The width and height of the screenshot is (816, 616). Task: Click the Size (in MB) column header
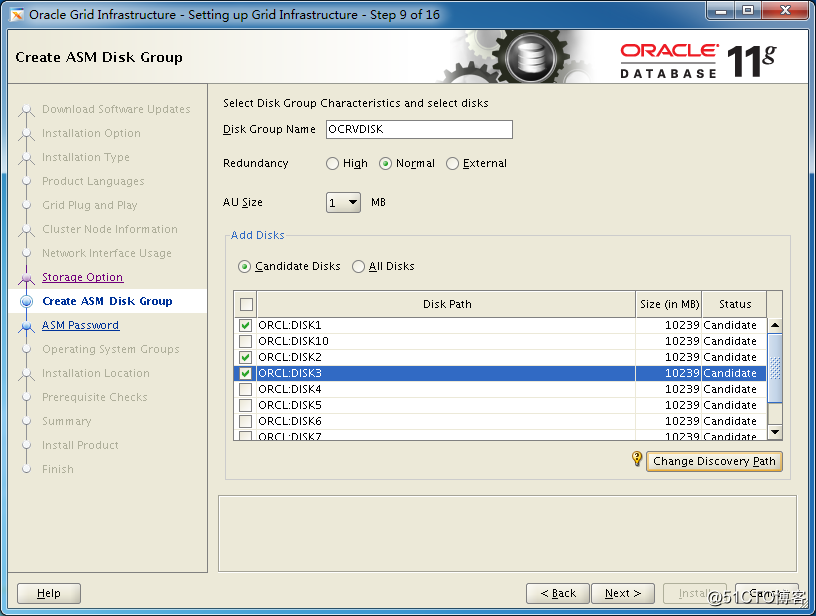[x=669, y=304]
